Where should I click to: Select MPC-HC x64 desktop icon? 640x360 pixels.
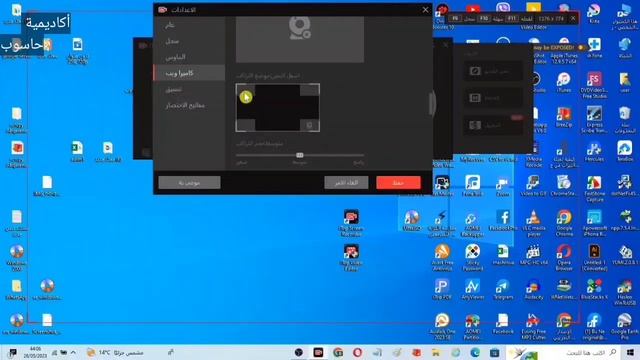[x=533, y=255]
